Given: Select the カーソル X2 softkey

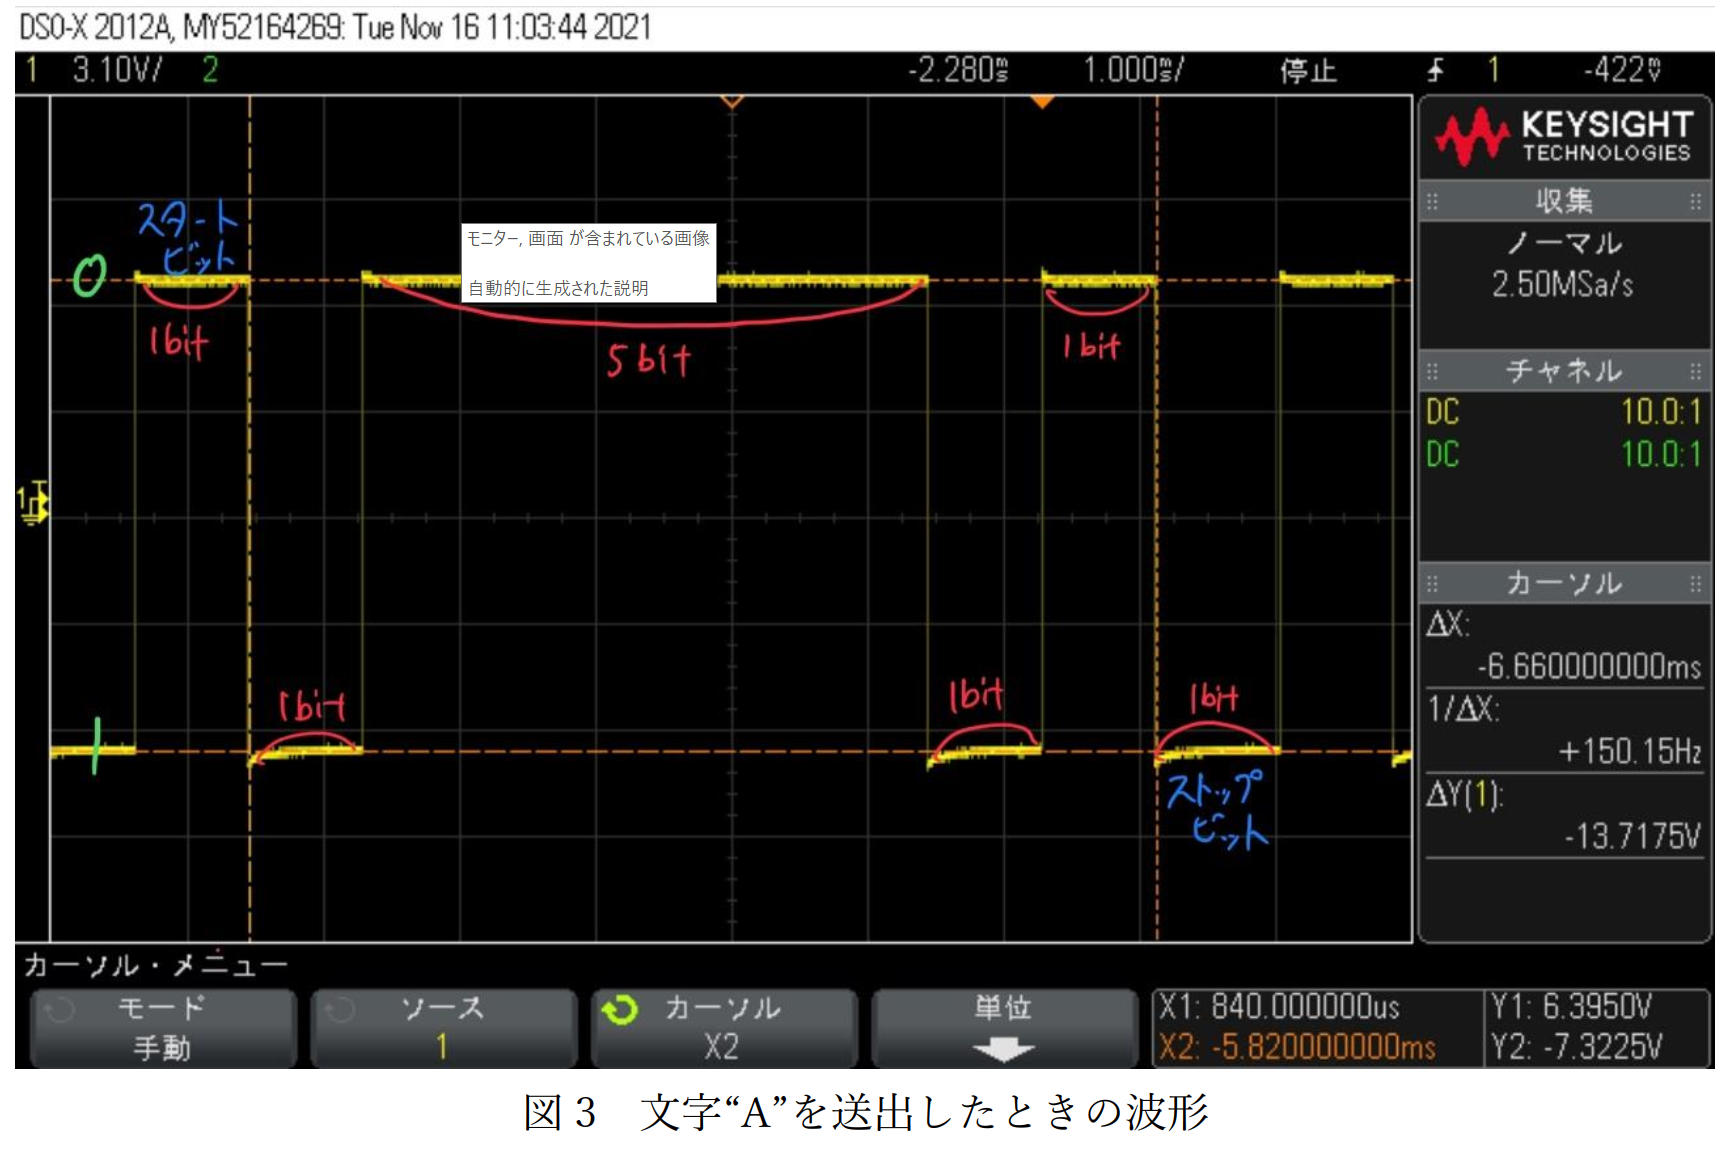Looking at the screenshot, I should (724, 1028).
